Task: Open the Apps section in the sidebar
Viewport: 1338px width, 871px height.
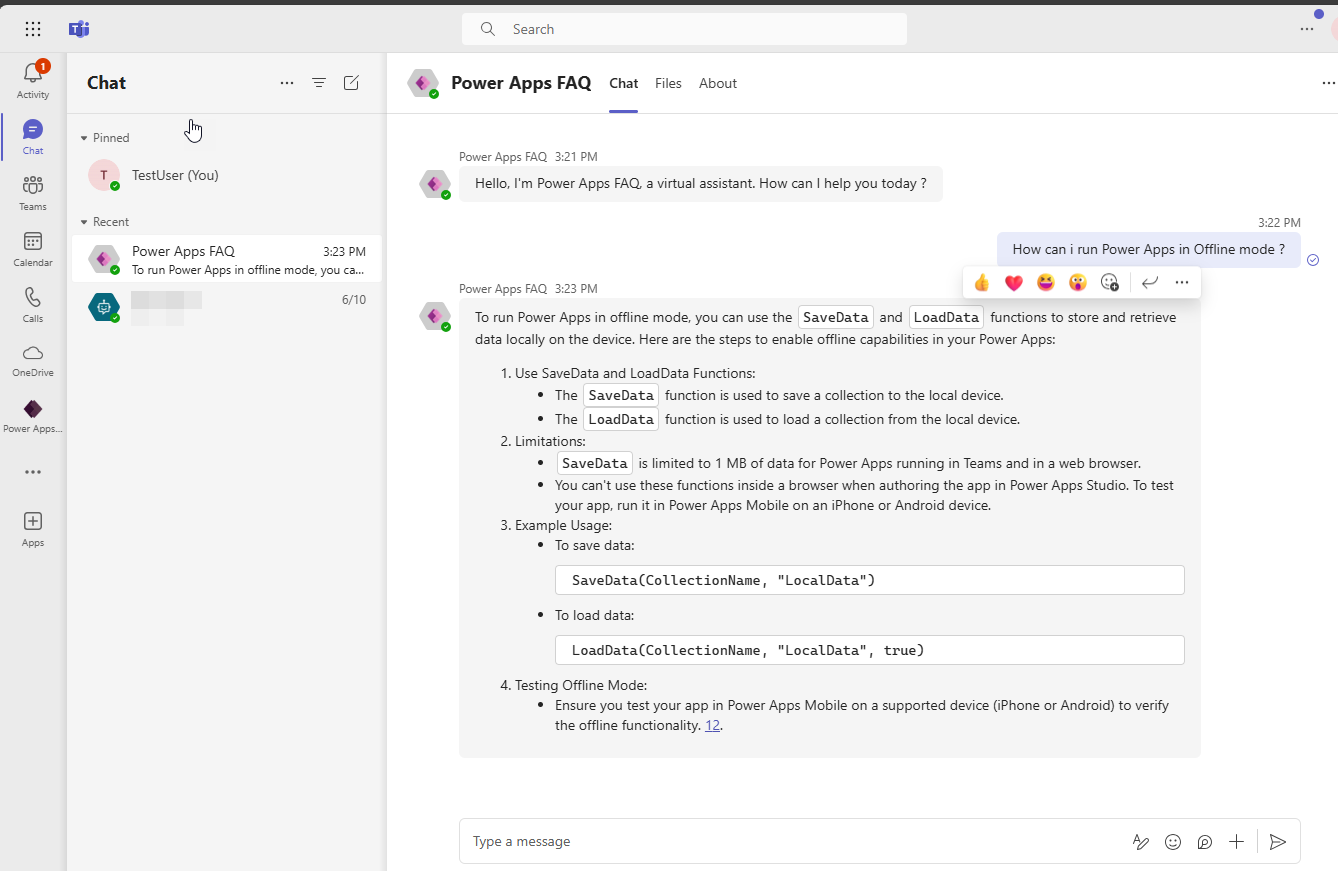Action: tap(32, 527)
